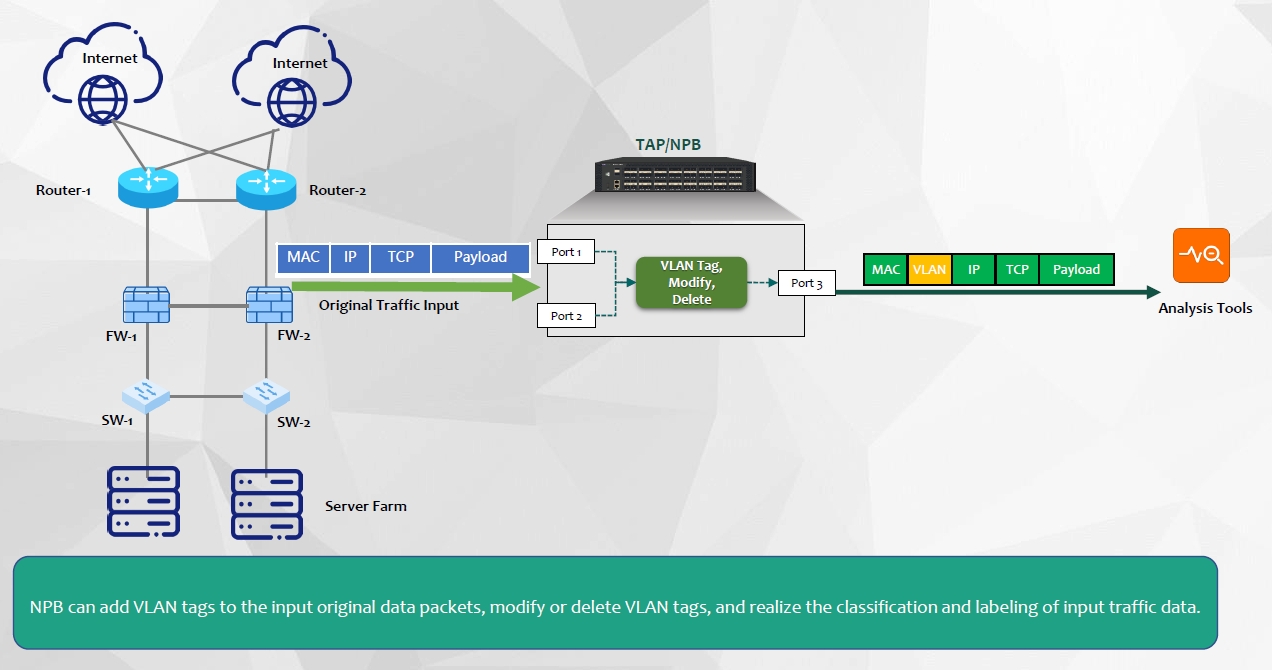Image resolution: width=1272 pixels, height=670 pixels.
Task: Click the TAP/NPB device image
Action: point(676,175)
